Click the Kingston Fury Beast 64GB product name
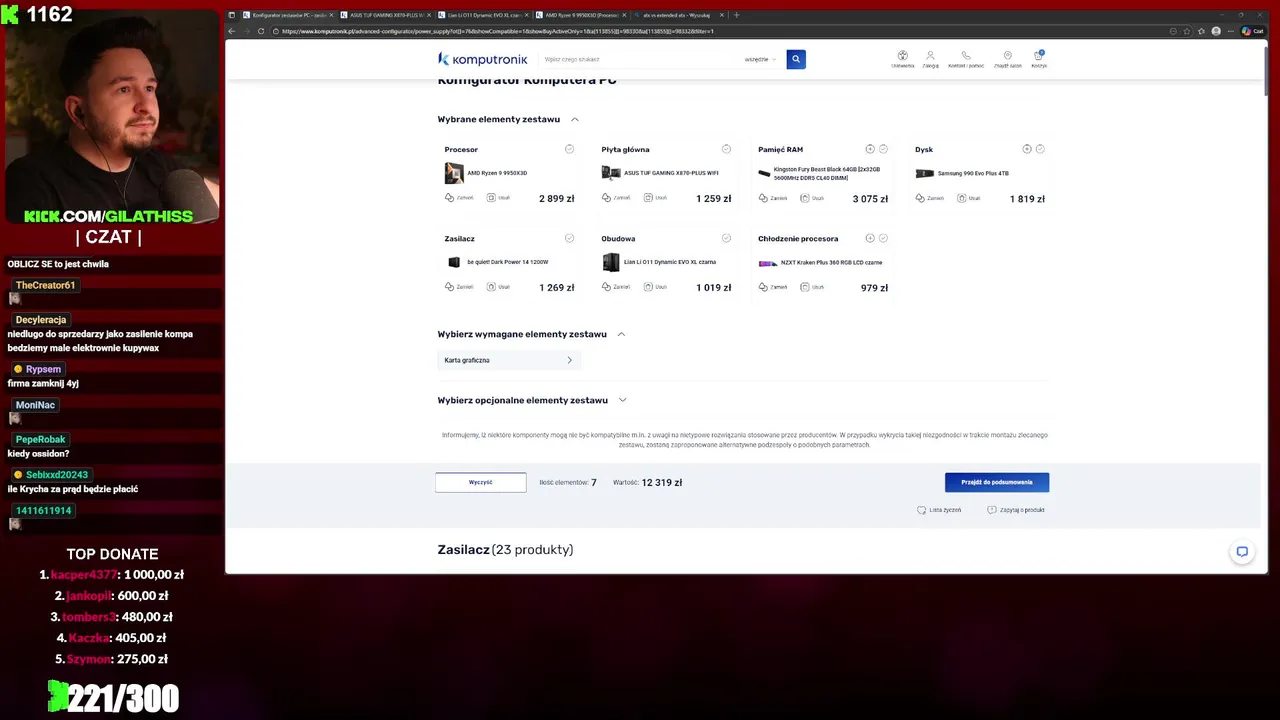Viewport: 1280px width, 720px height. point(826,173)
